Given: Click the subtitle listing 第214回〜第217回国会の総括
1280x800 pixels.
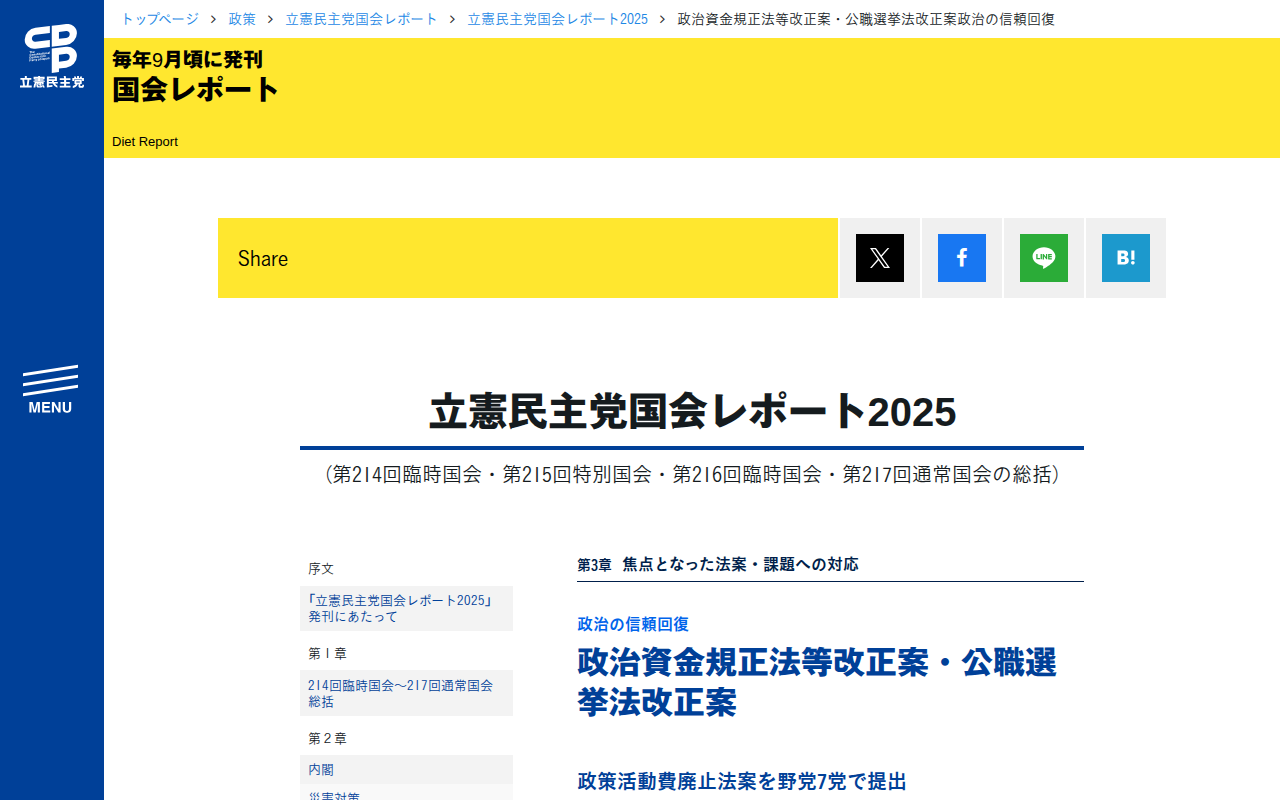Looking at the screenshot, I should (x=692, y=474).
